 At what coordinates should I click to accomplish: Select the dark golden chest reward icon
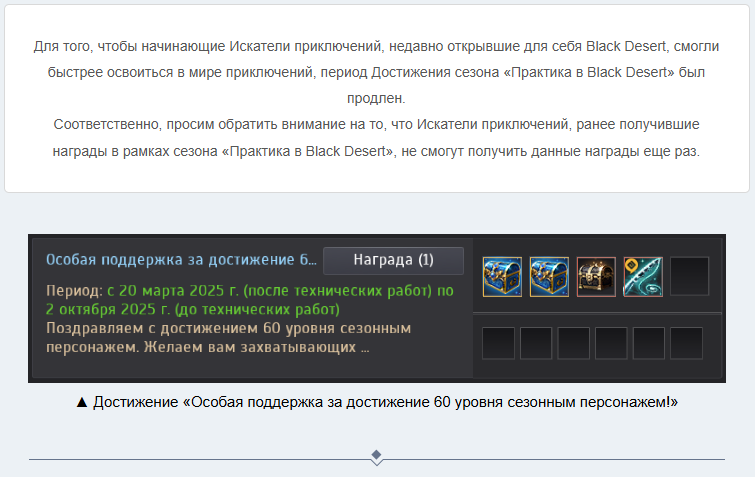point(596,277)
